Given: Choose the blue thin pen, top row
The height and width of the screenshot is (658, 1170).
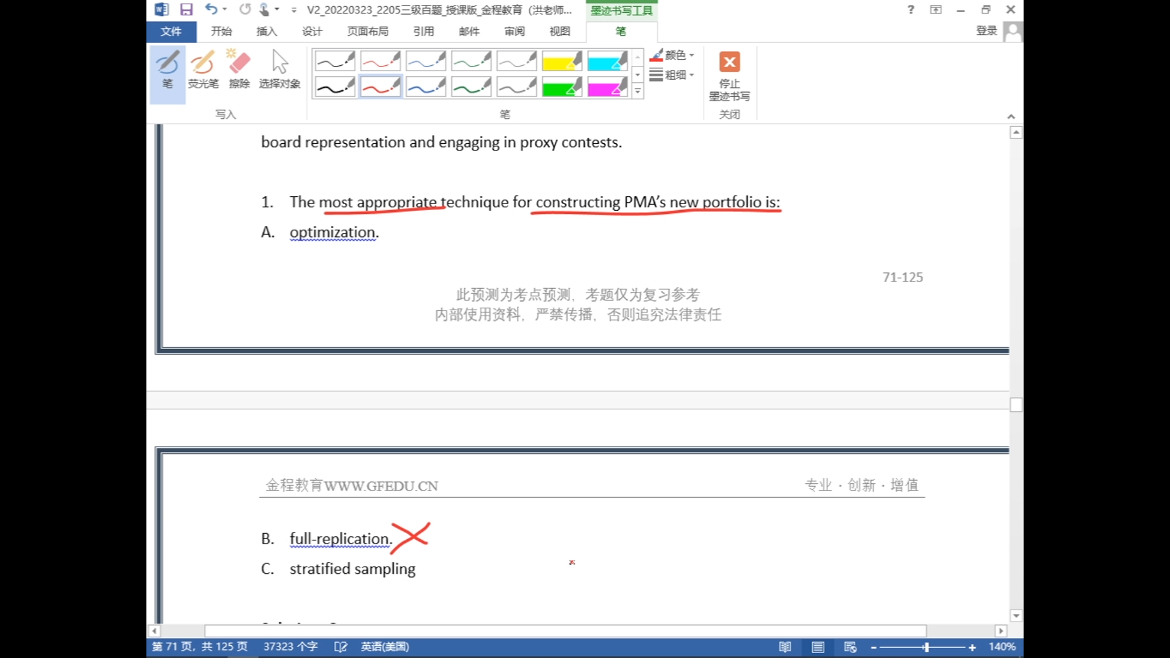Looking at the screenshot, I should [426, 60].
